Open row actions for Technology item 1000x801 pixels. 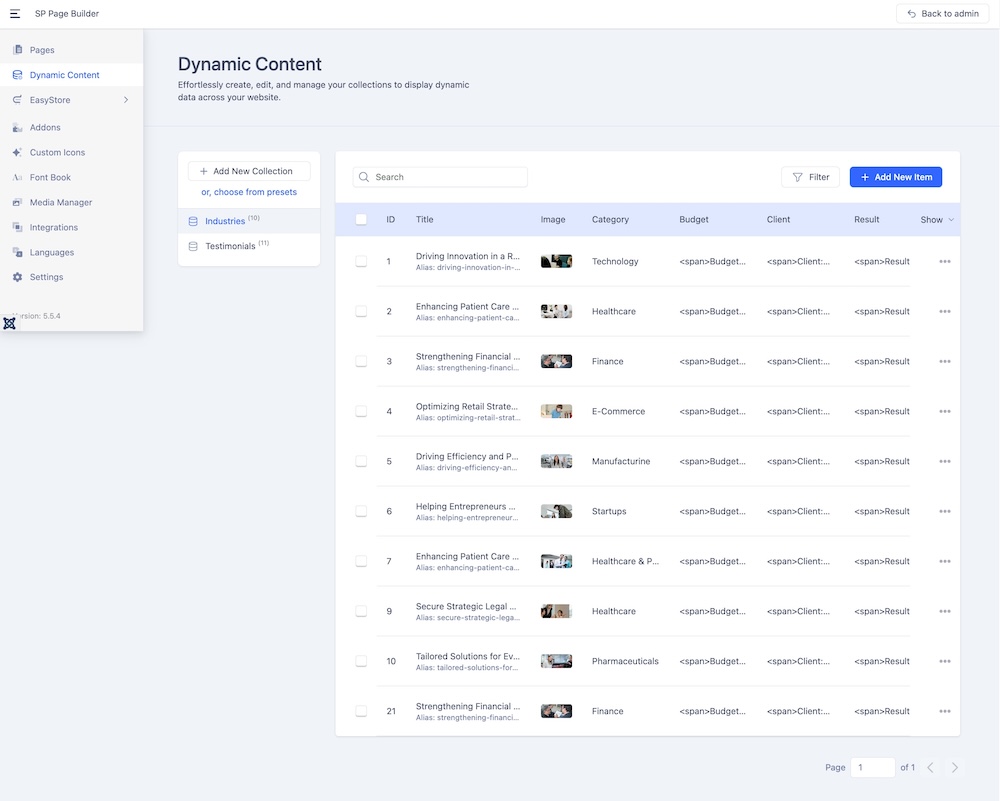click(x=944, y=262)
